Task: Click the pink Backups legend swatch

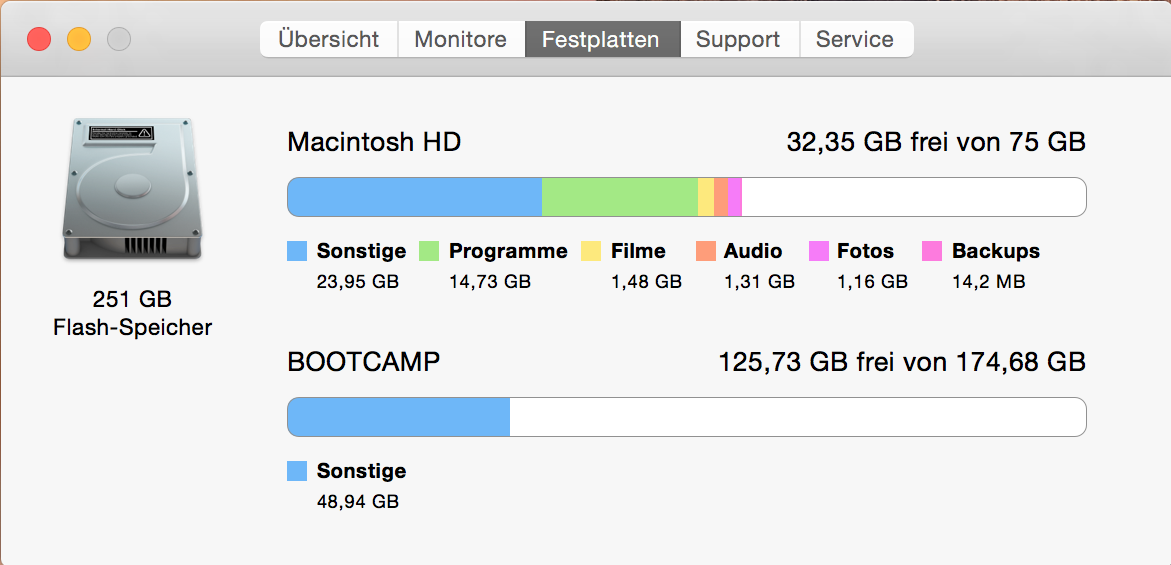Action: coord(932,251)
